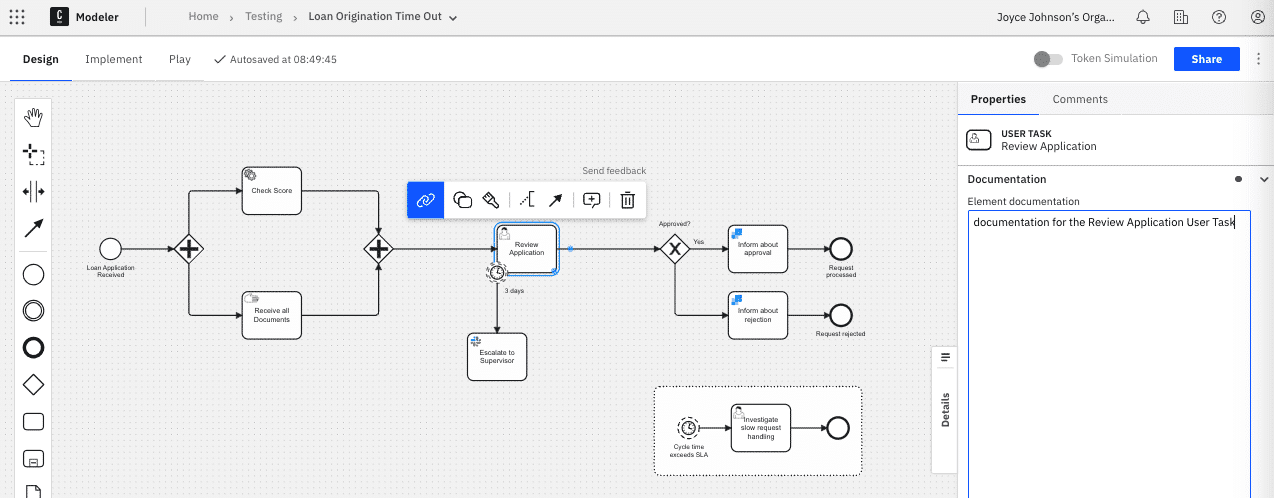Open the vertical three-dot options menu
The width and height of the screenshot is (1274, 498).
pyautogui.click(x=1258, y=59)
